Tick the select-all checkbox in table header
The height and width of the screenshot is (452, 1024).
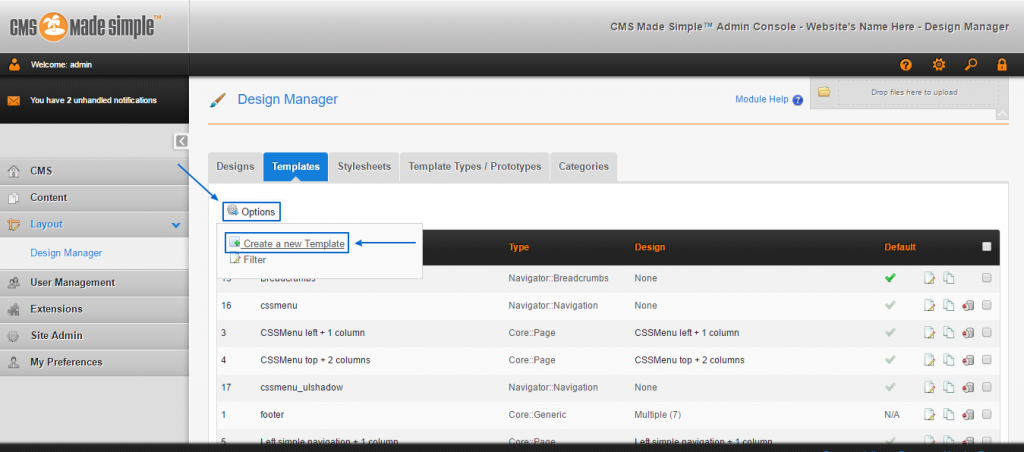tap(987, 247)
